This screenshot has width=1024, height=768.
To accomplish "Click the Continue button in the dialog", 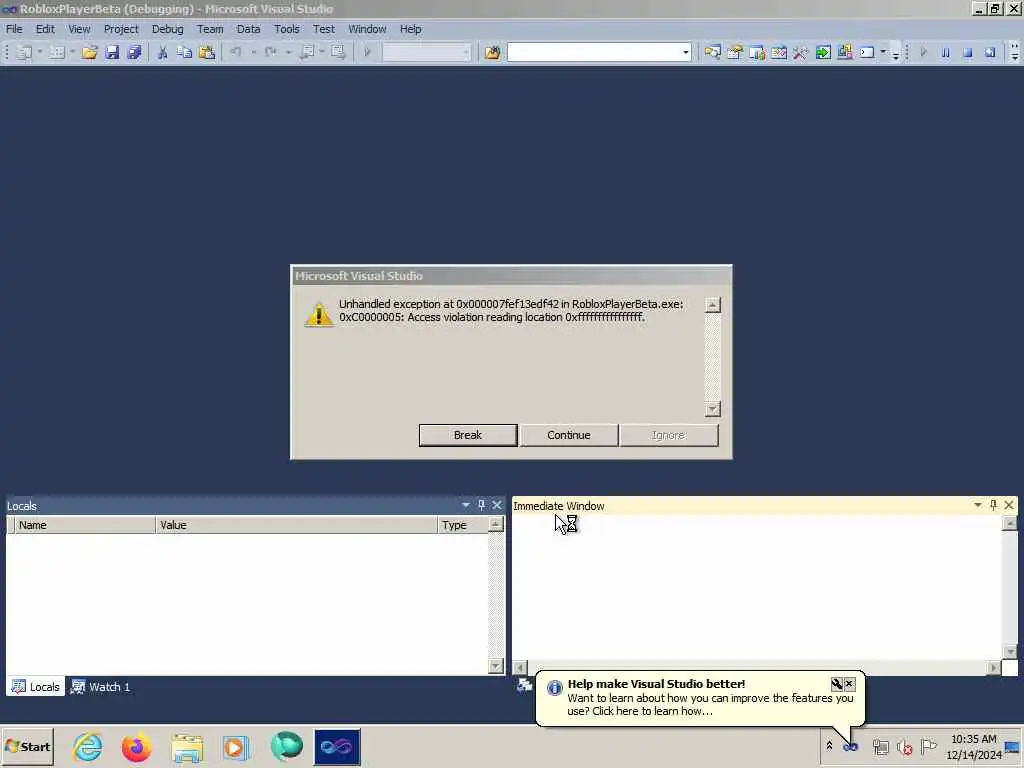I will click(x=569, y=435).
